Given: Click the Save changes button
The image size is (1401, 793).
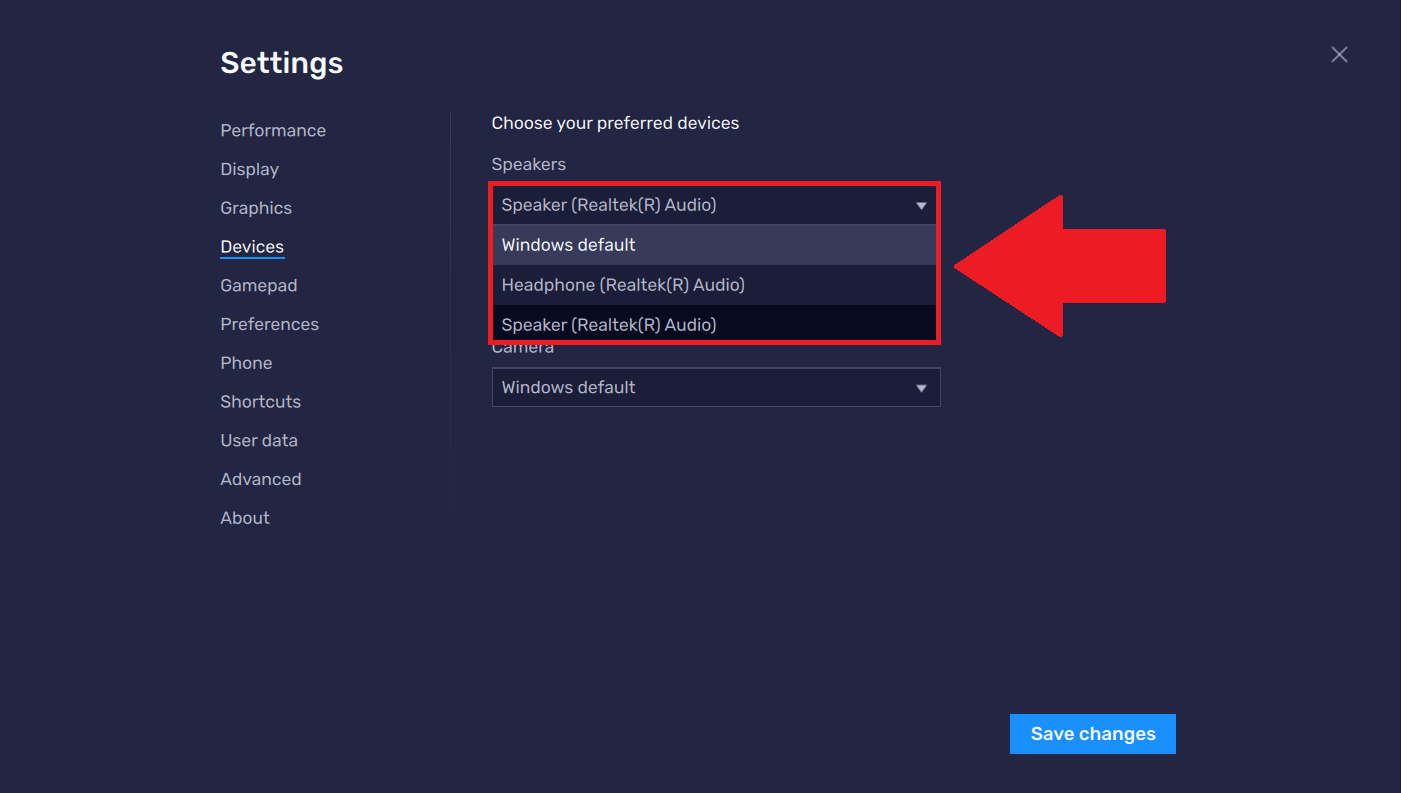Looking at the screenshot, I should pos(1093,734).
